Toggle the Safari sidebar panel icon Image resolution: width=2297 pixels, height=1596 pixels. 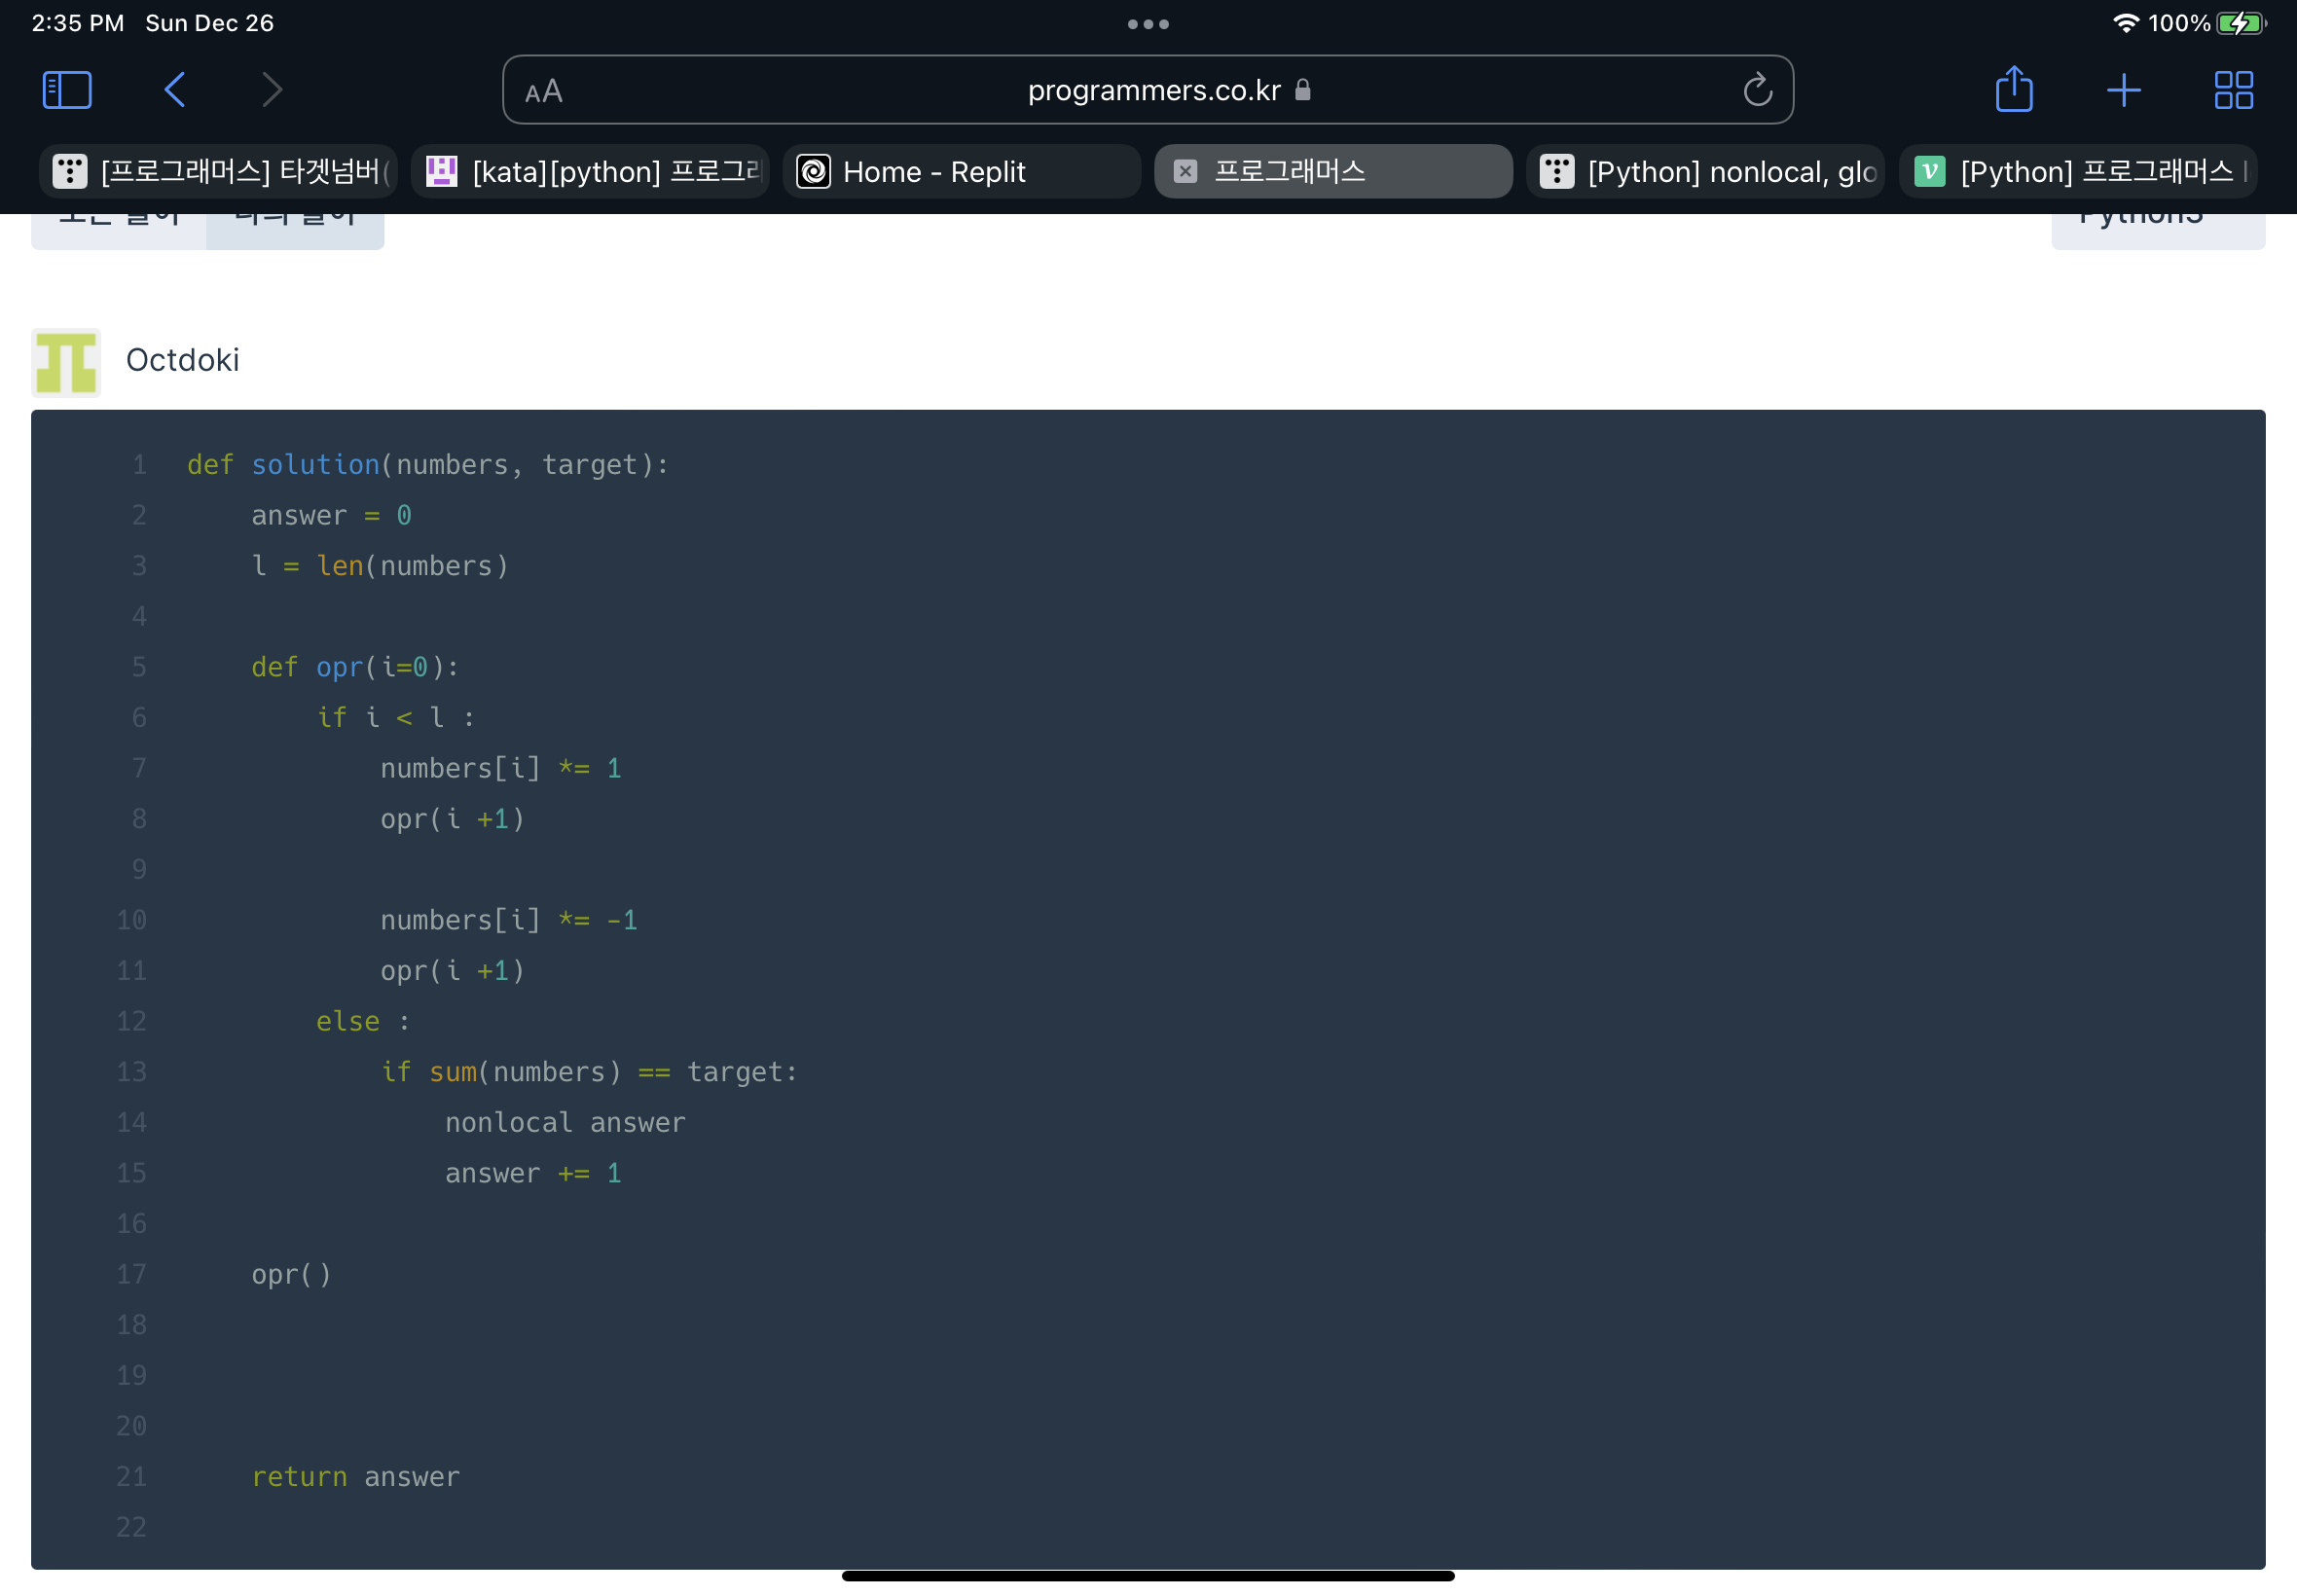tap(67, 90)
